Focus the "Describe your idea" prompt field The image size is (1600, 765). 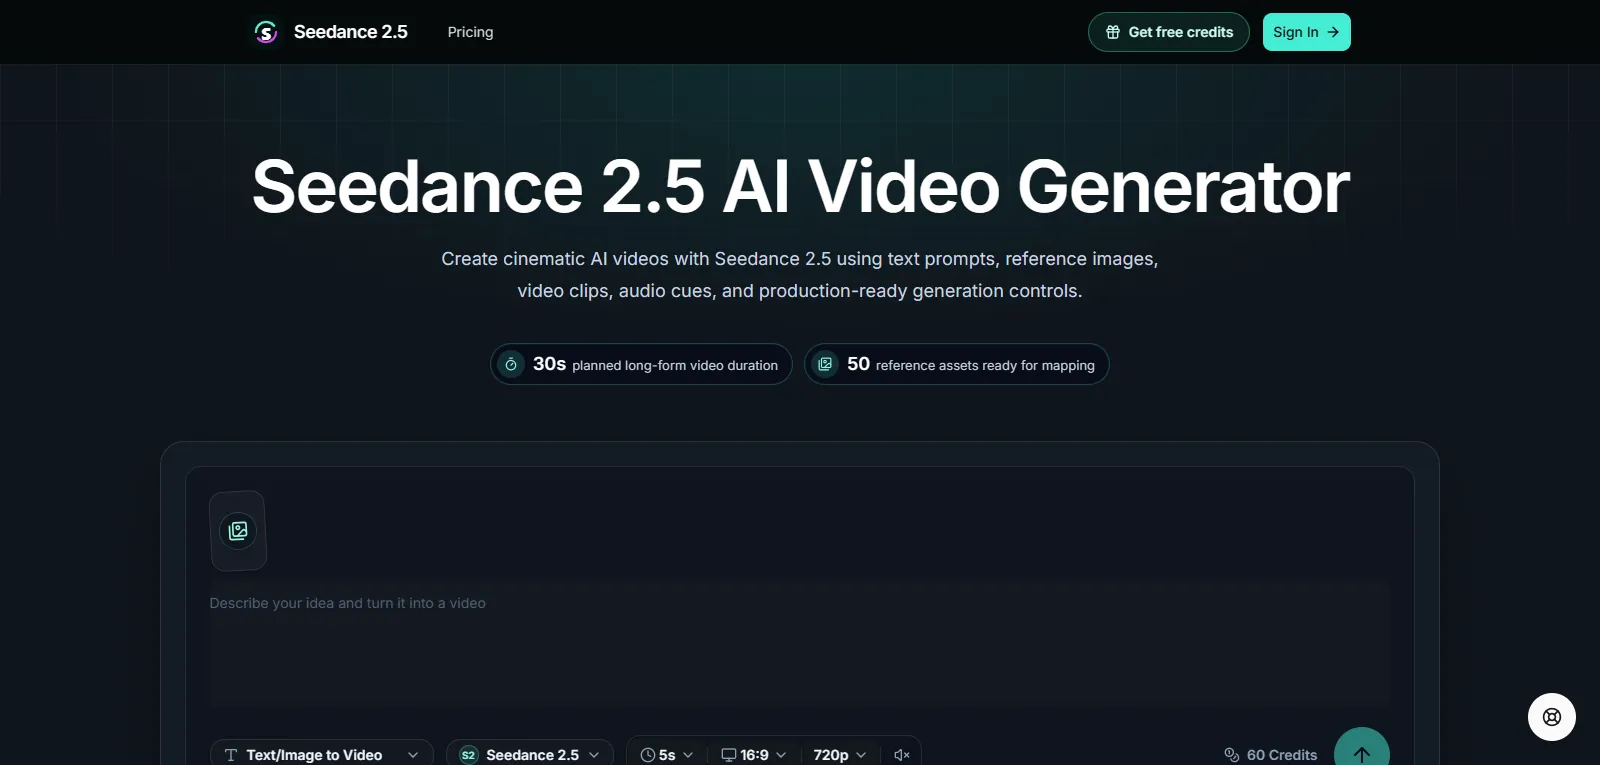pos(800,644)
